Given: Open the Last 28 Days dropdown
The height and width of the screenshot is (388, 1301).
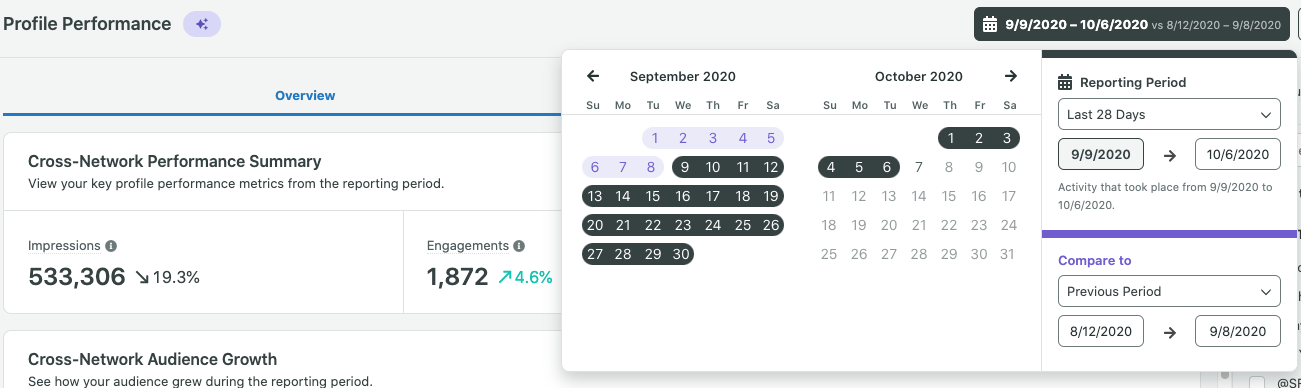Looking at the screenshot, I should (x=1169, y=115).
